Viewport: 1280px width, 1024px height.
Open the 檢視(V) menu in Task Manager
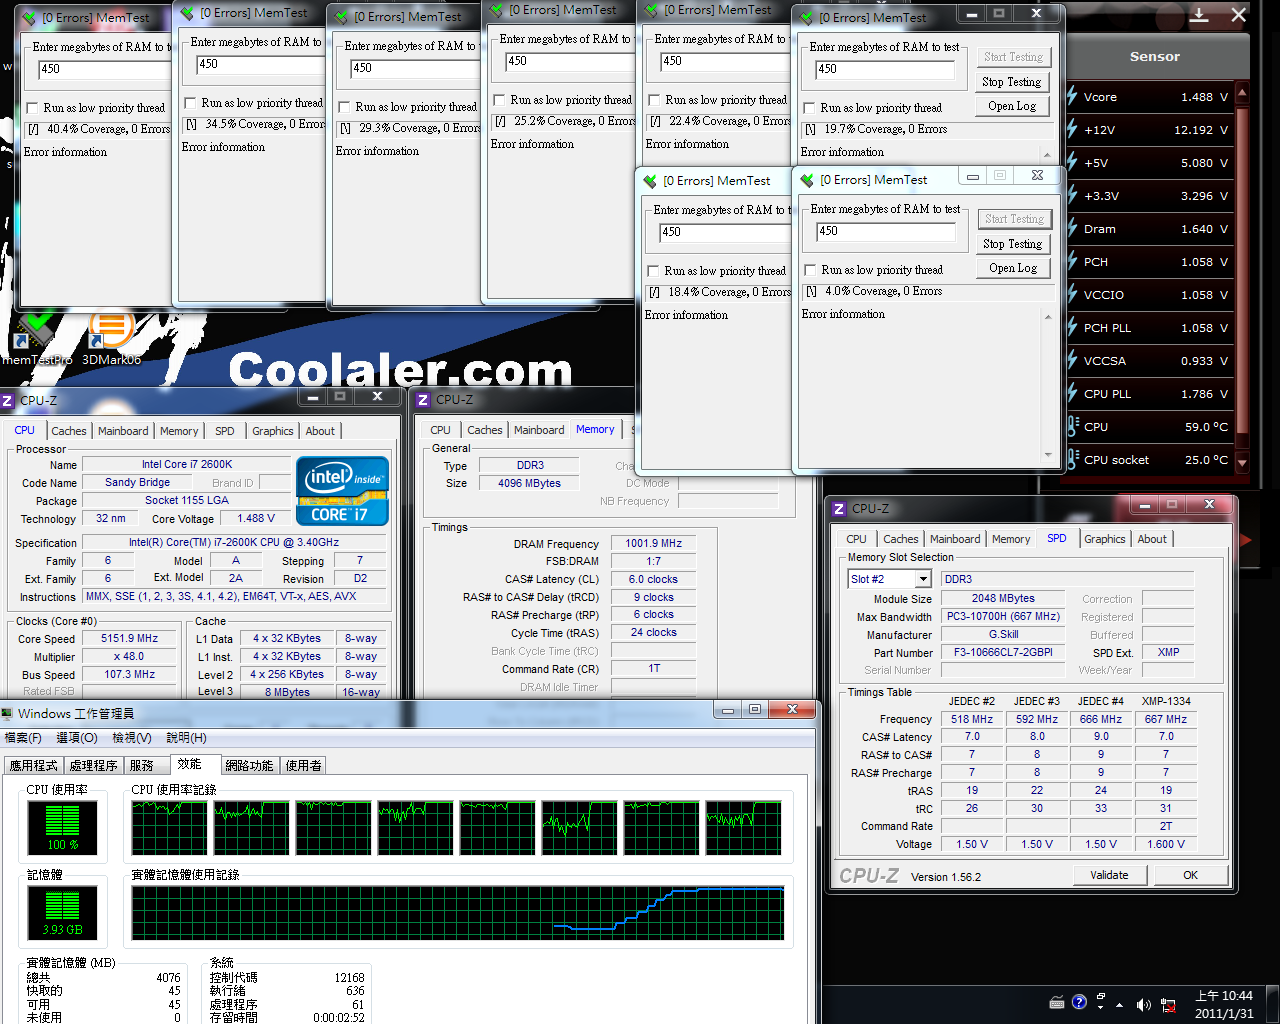[x=132, y=738]
